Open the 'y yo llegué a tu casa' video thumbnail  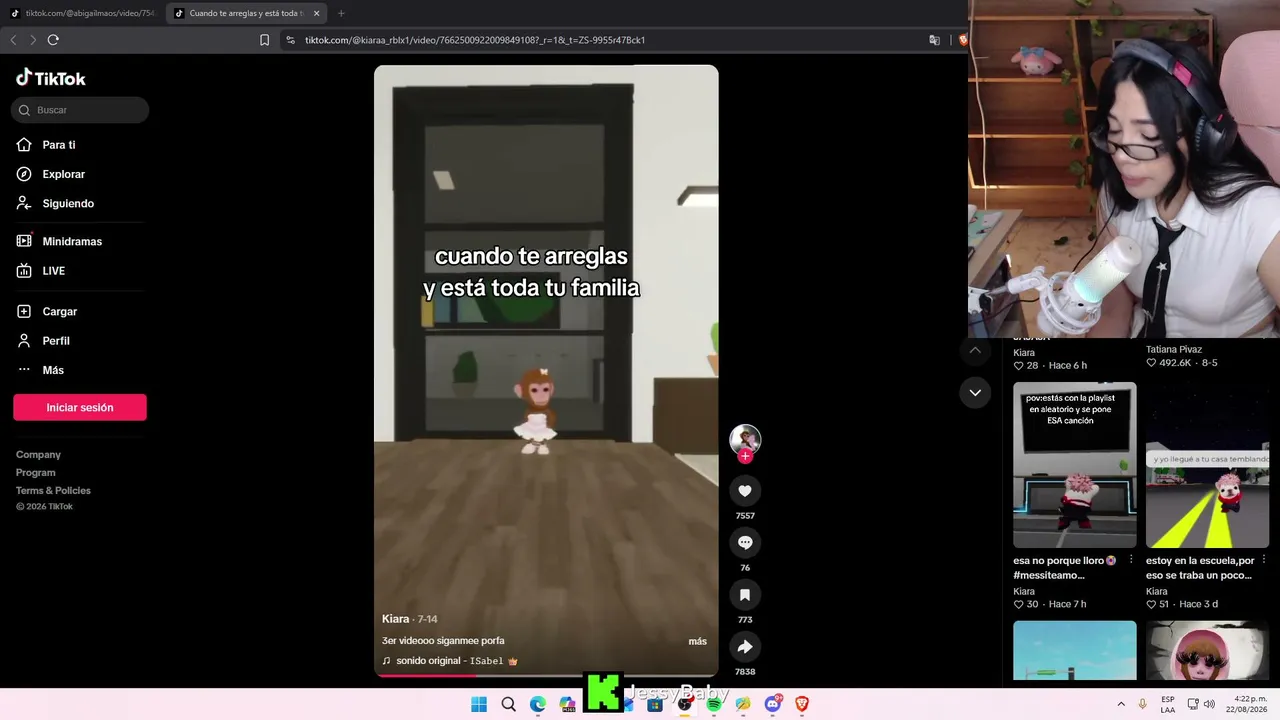point(1207,465)
